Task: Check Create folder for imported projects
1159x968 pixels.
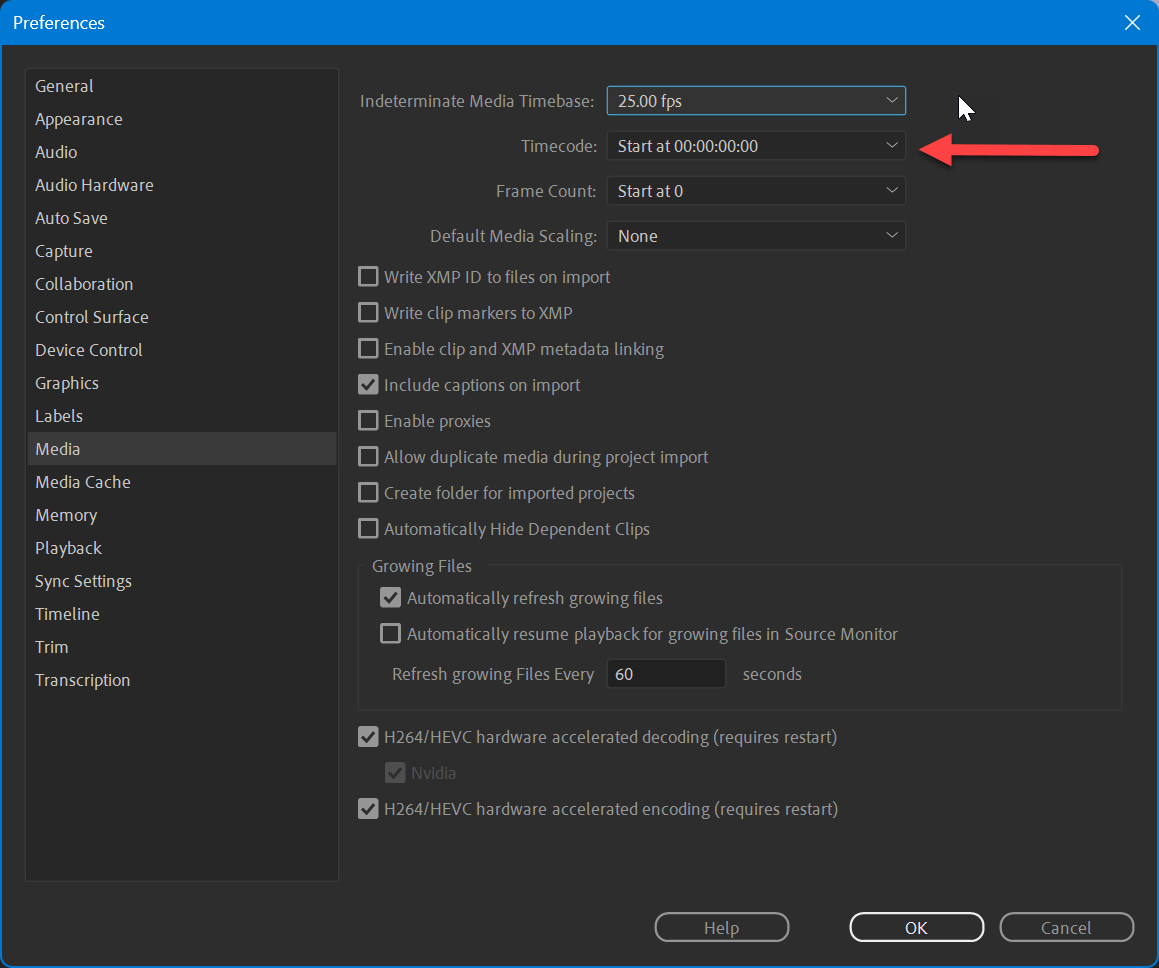Action: click(368, 492)
